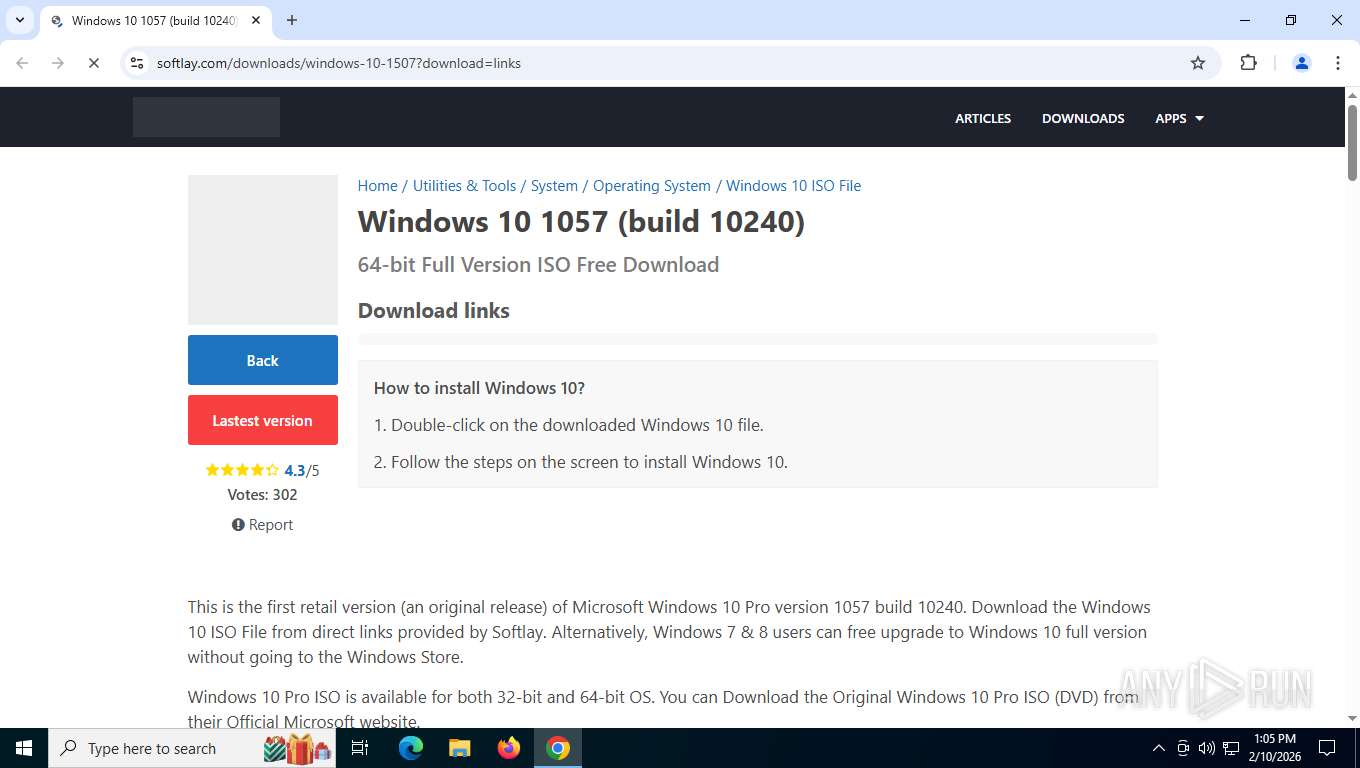Viewport: 1360px width, 768px height.
Task: Open the Chrome tab search dropdown
Action: 19,20
